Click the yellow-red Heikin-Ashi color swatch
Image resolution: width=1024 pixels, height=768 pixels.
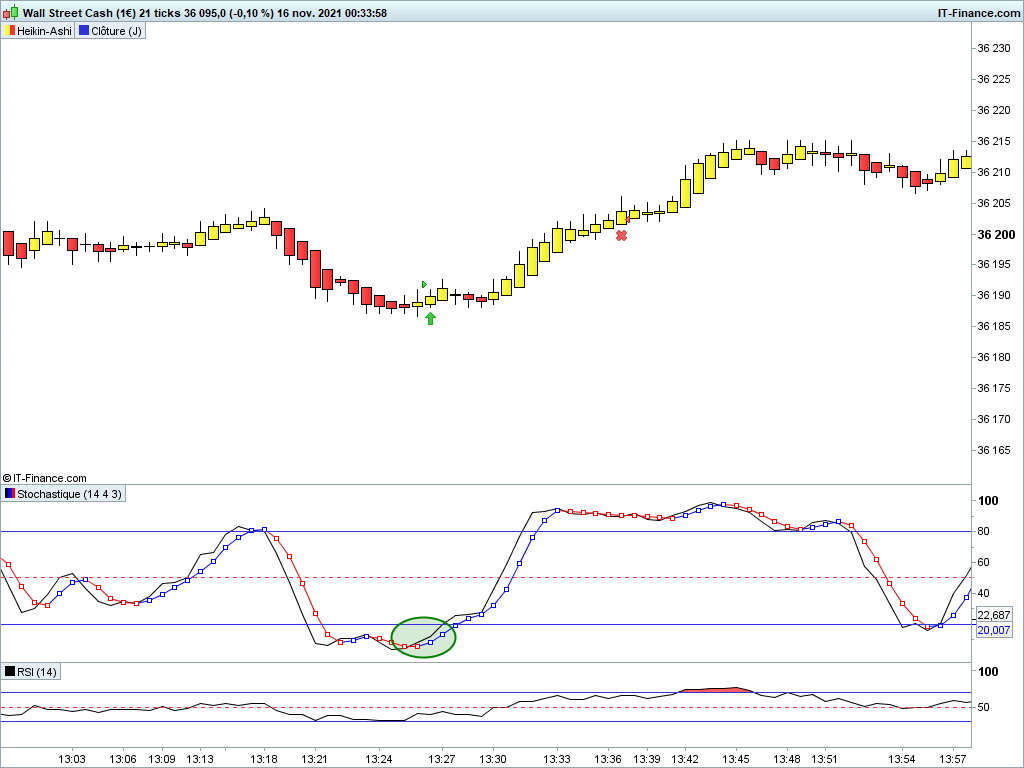10,31
